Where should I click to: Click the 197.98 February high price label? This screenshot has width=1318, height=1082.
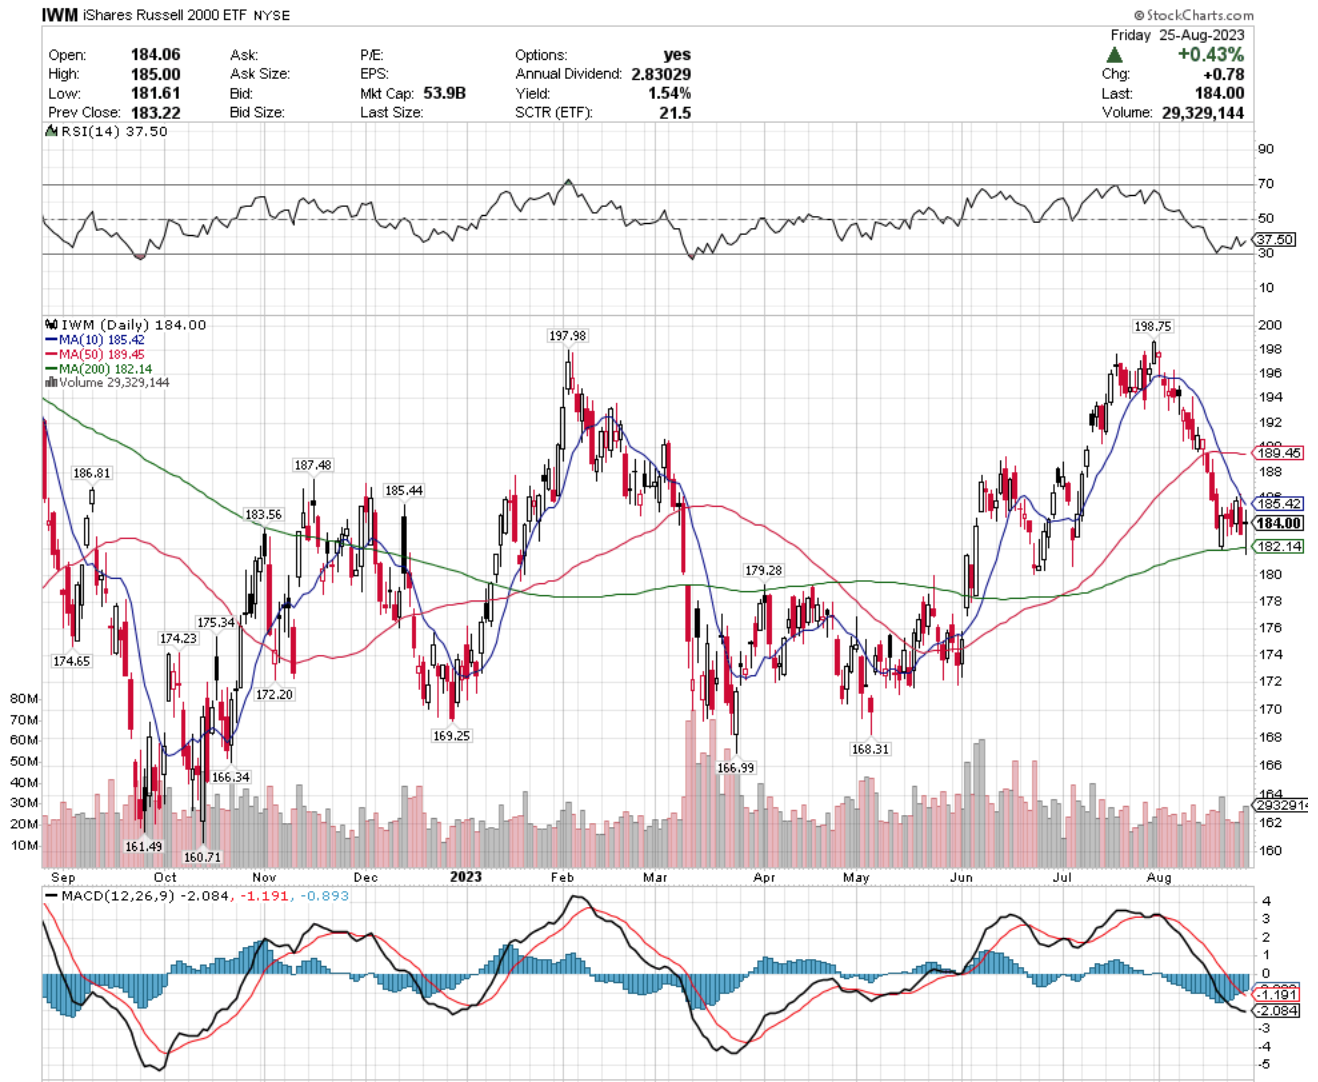click(x=568, y=336)
